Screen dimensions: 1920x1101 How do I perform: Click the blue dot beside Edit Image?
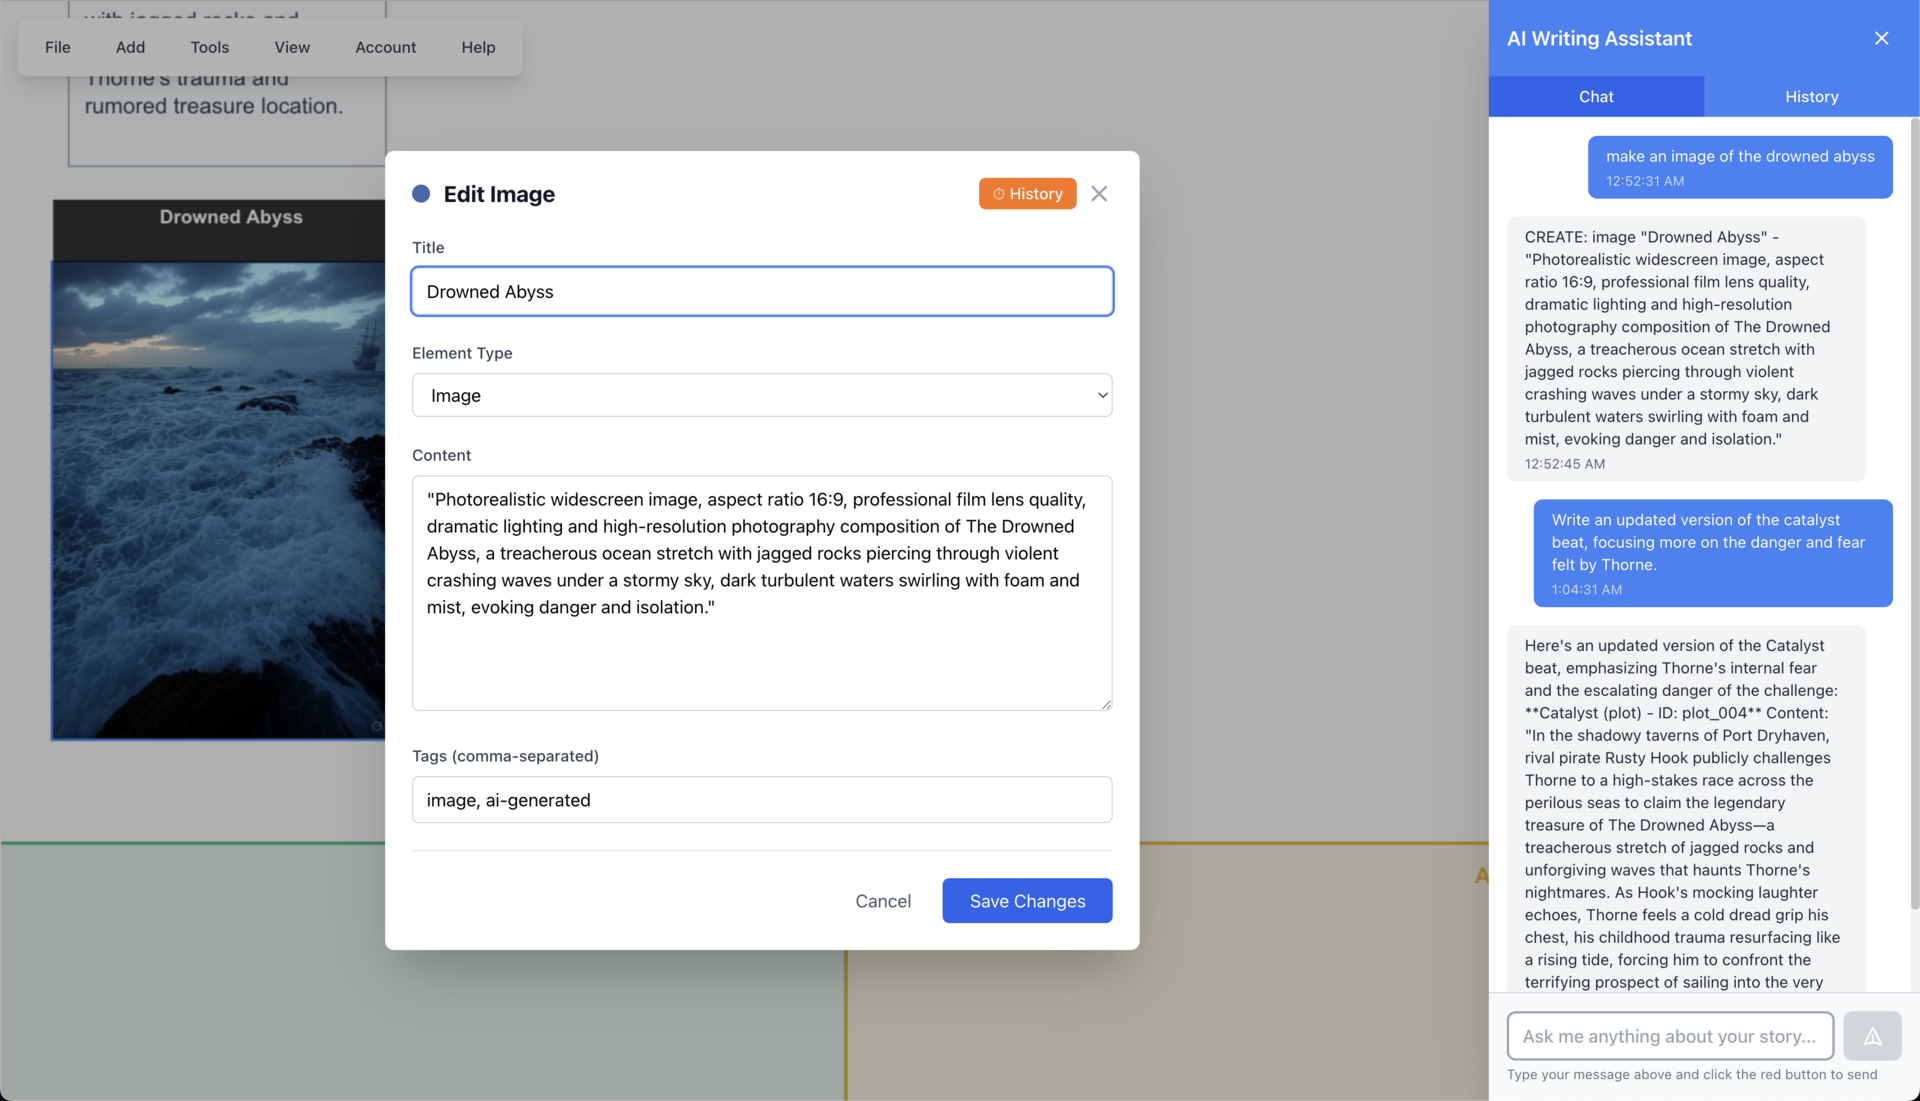click(421, 194)
